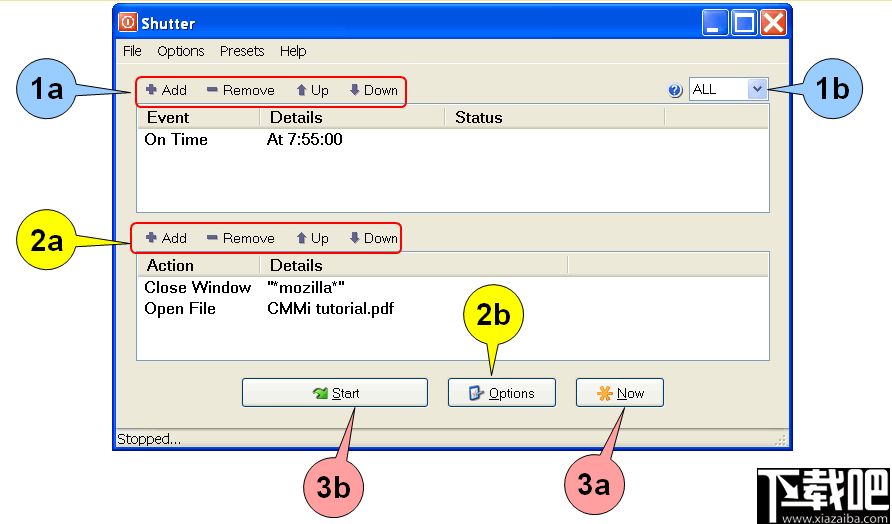Open the File menu
Screen dimensions: 892x524
coord(133,51)
